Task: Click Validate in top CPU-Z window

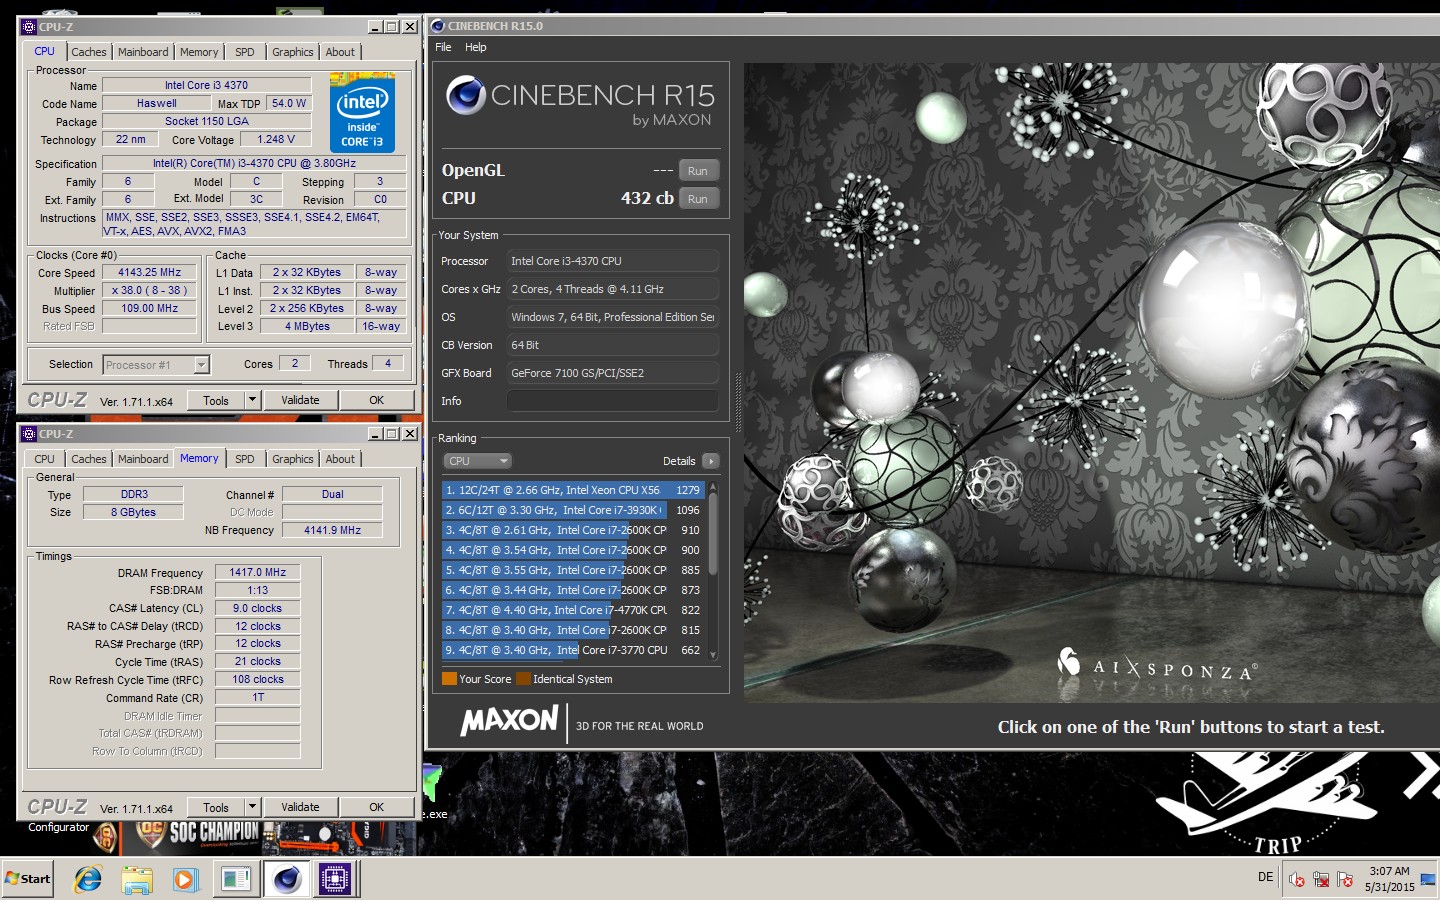Action: pos(300,400)
